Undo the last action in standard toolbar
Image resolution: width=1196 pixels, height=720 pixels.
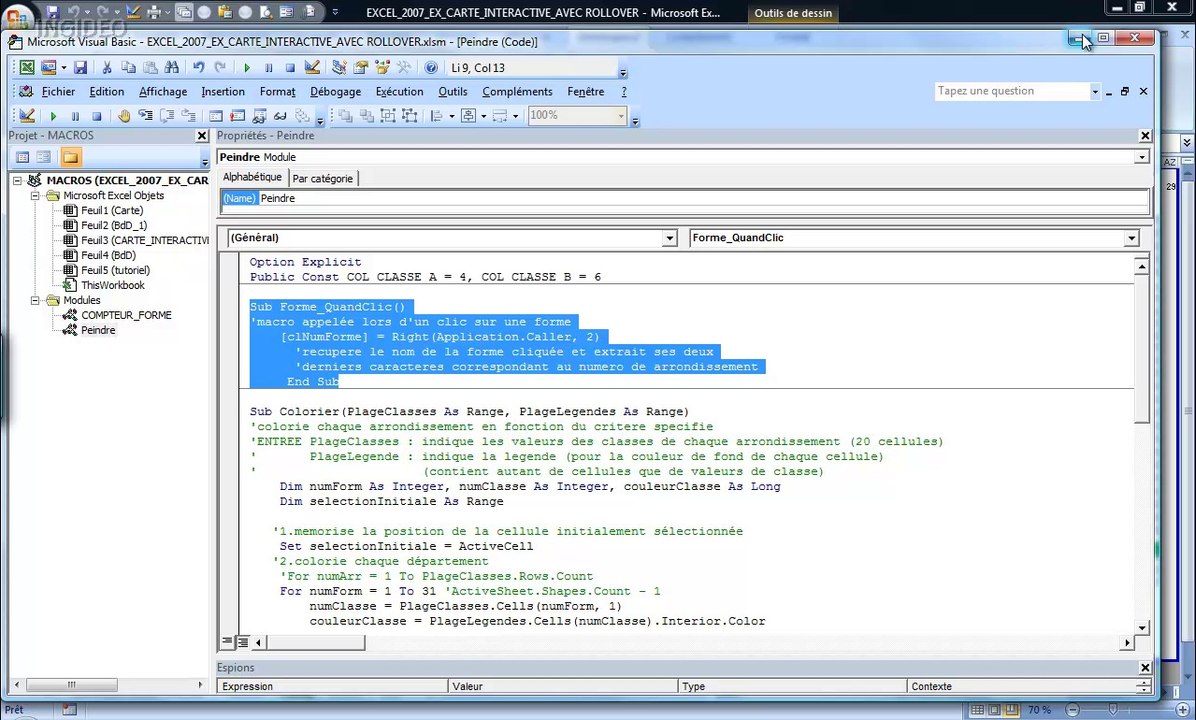pos(198,68)
